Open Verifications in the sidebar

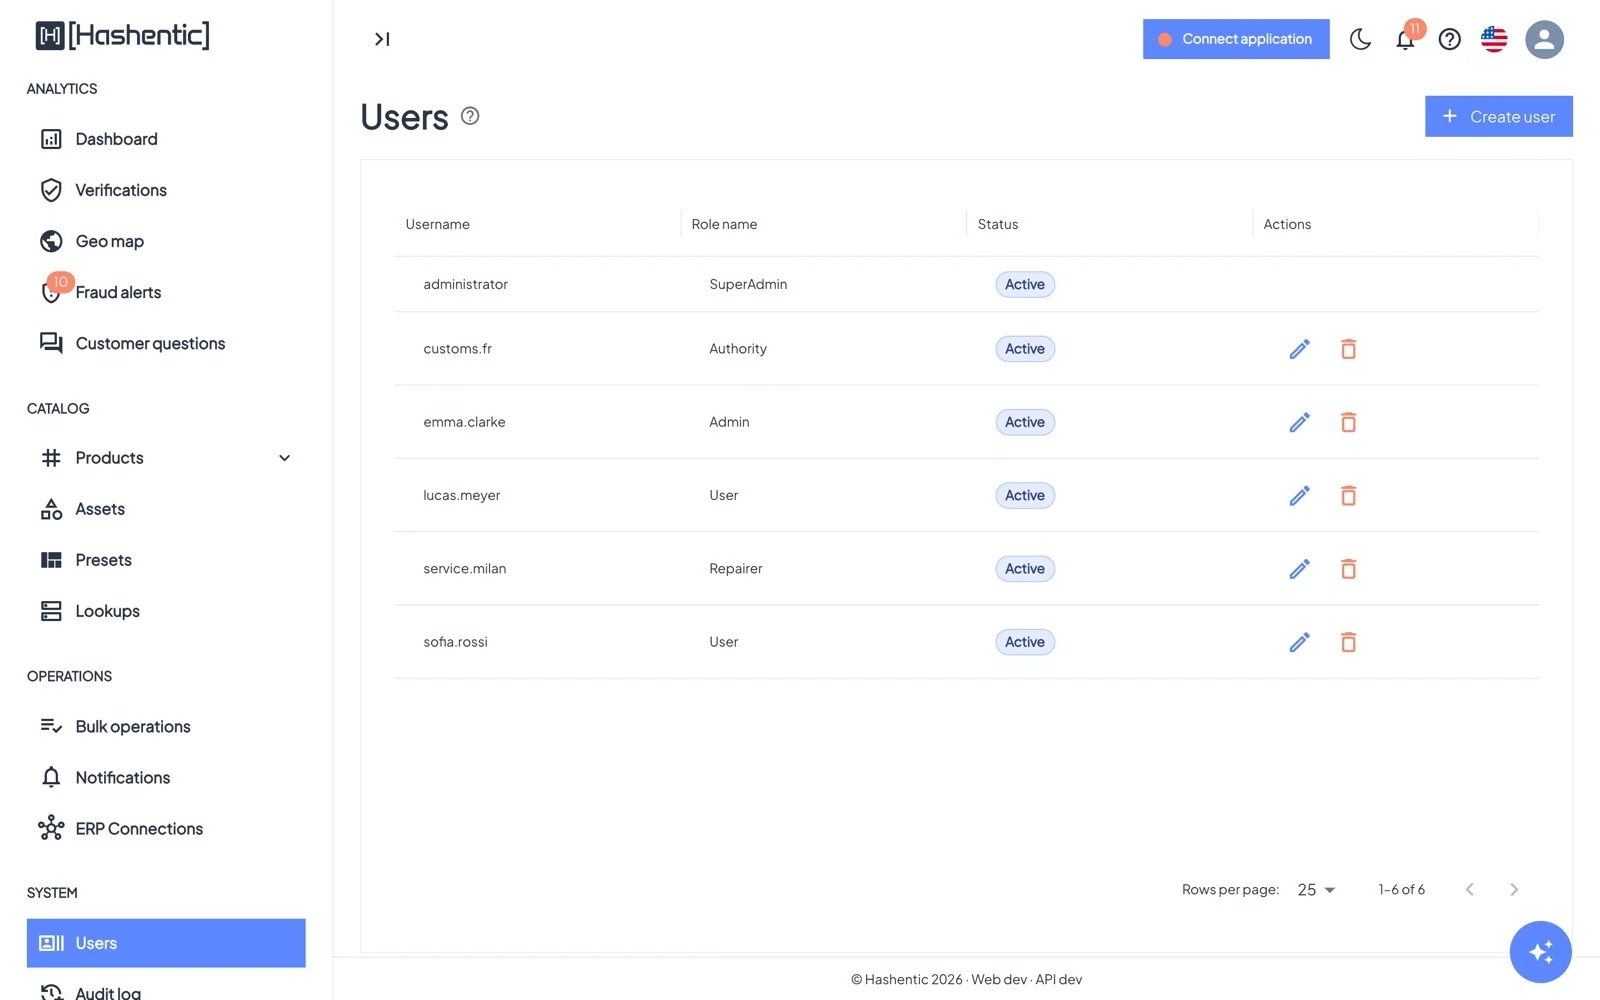pos(166,190)
